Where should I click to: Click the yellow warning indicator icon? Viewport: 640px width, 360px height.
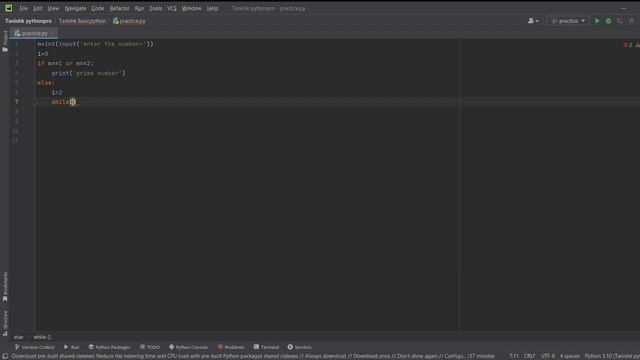637,45
